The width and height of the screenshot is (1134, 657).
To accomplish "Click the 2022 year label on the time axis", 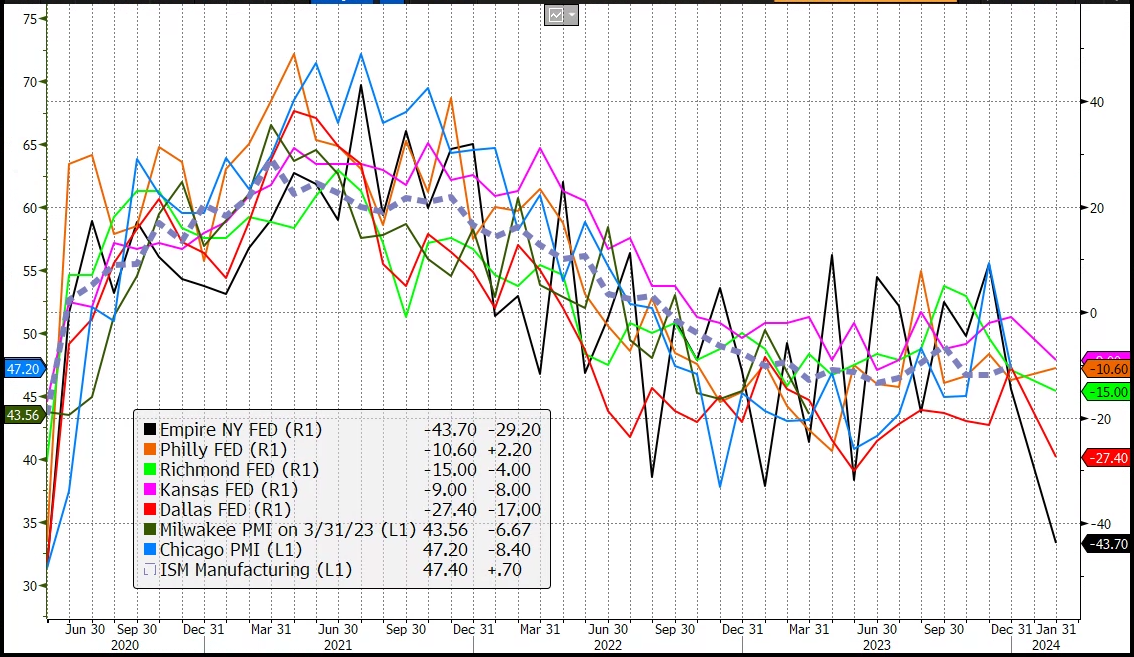I will pyautogui.click(x=608, y=645).
